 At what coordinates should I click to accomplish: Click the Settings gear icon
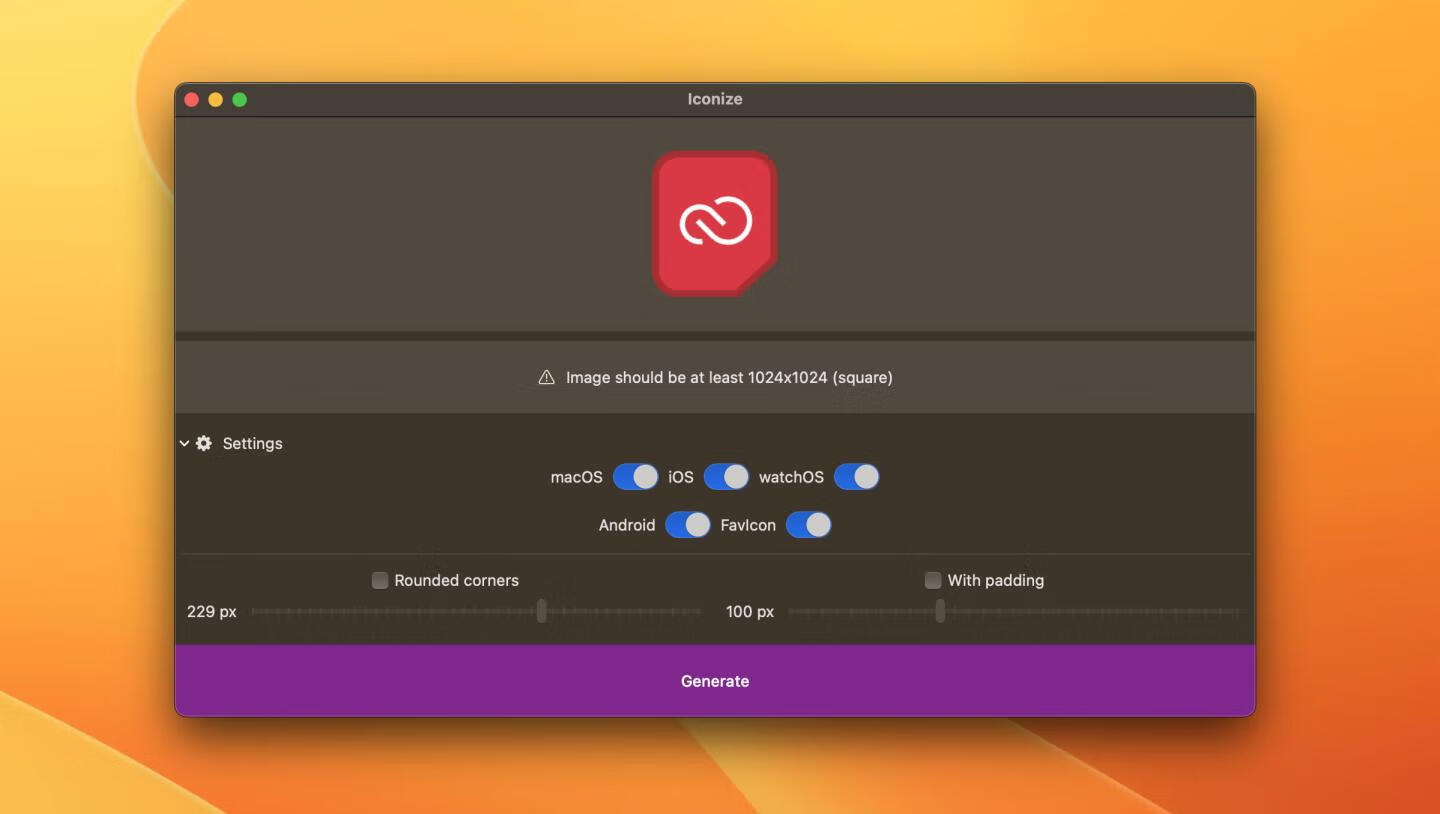[204, 443]
